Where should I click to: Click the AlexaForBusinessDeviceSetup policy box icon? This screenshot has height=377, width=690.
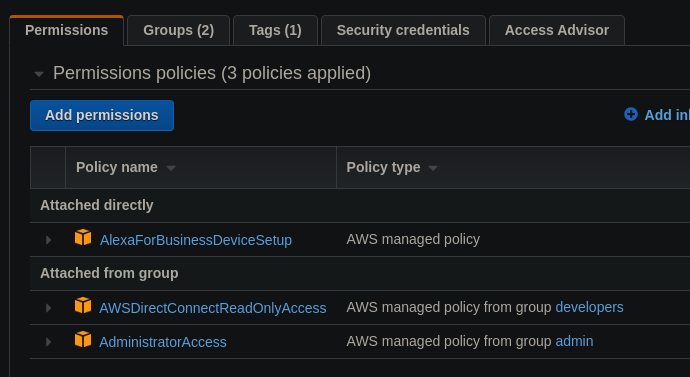point(83,238)
